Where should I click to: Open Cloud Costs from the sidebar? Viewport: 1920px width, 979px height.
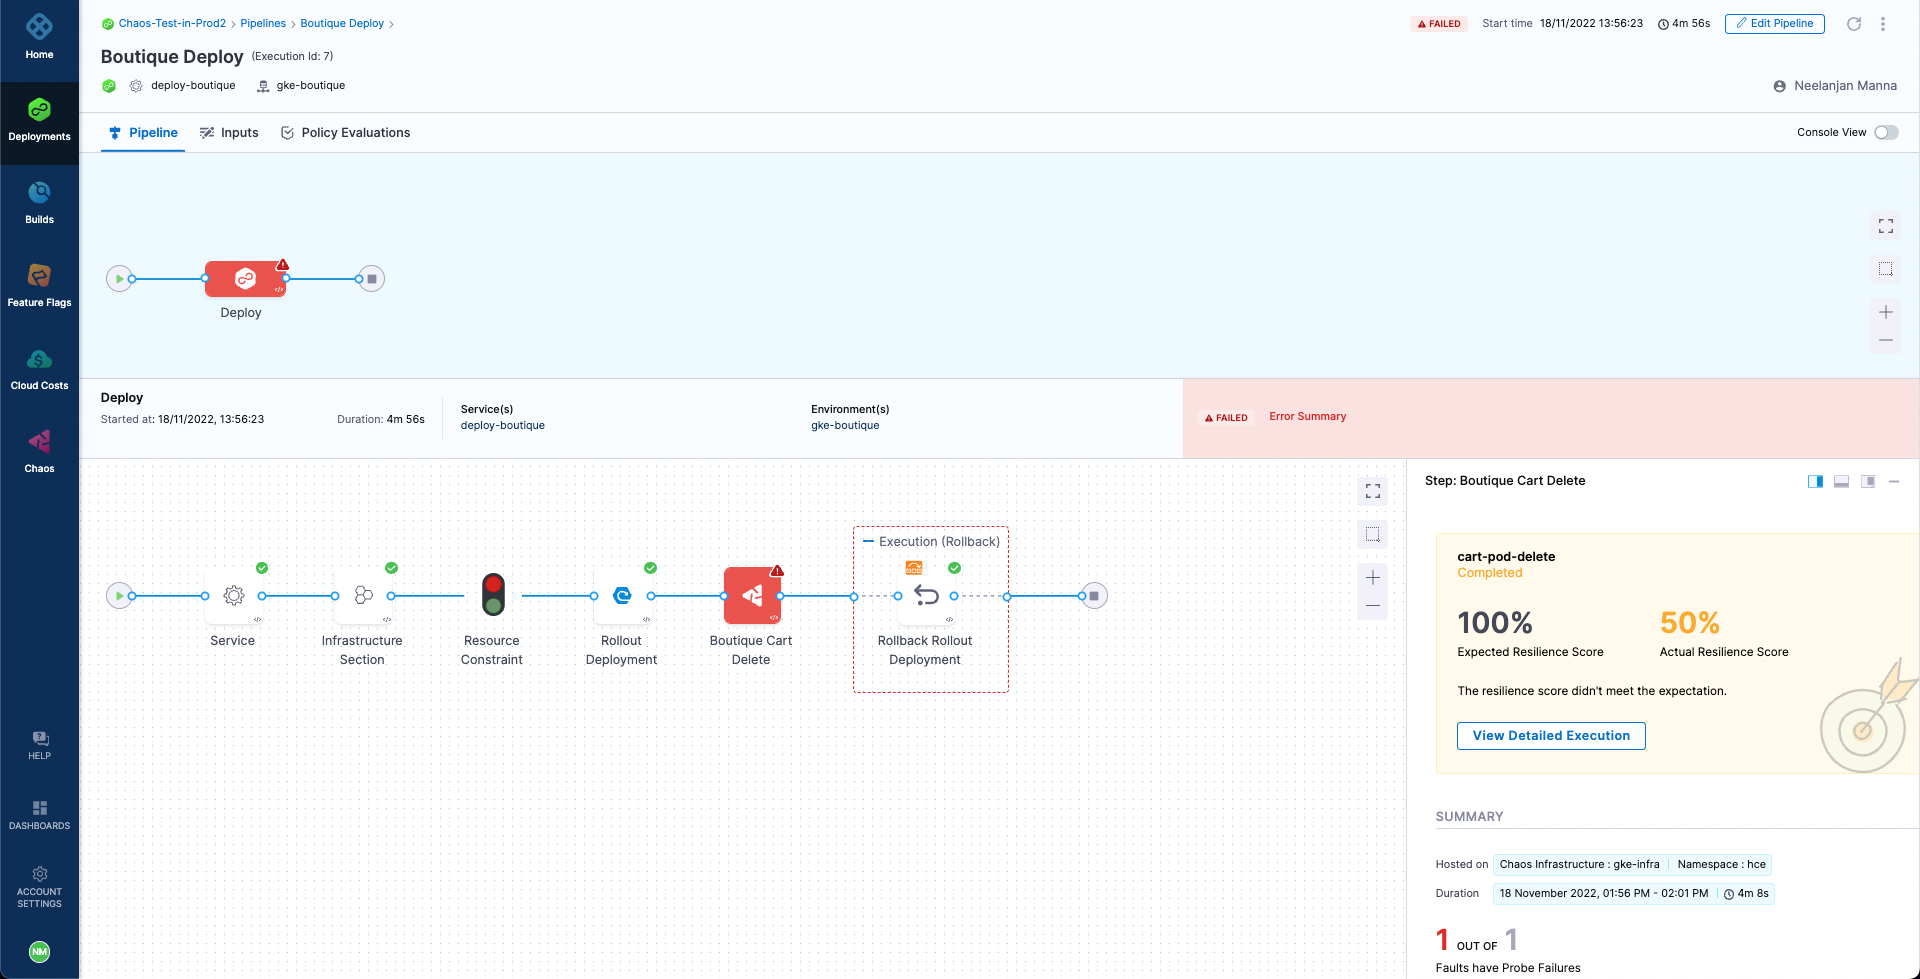coord(39,366)
